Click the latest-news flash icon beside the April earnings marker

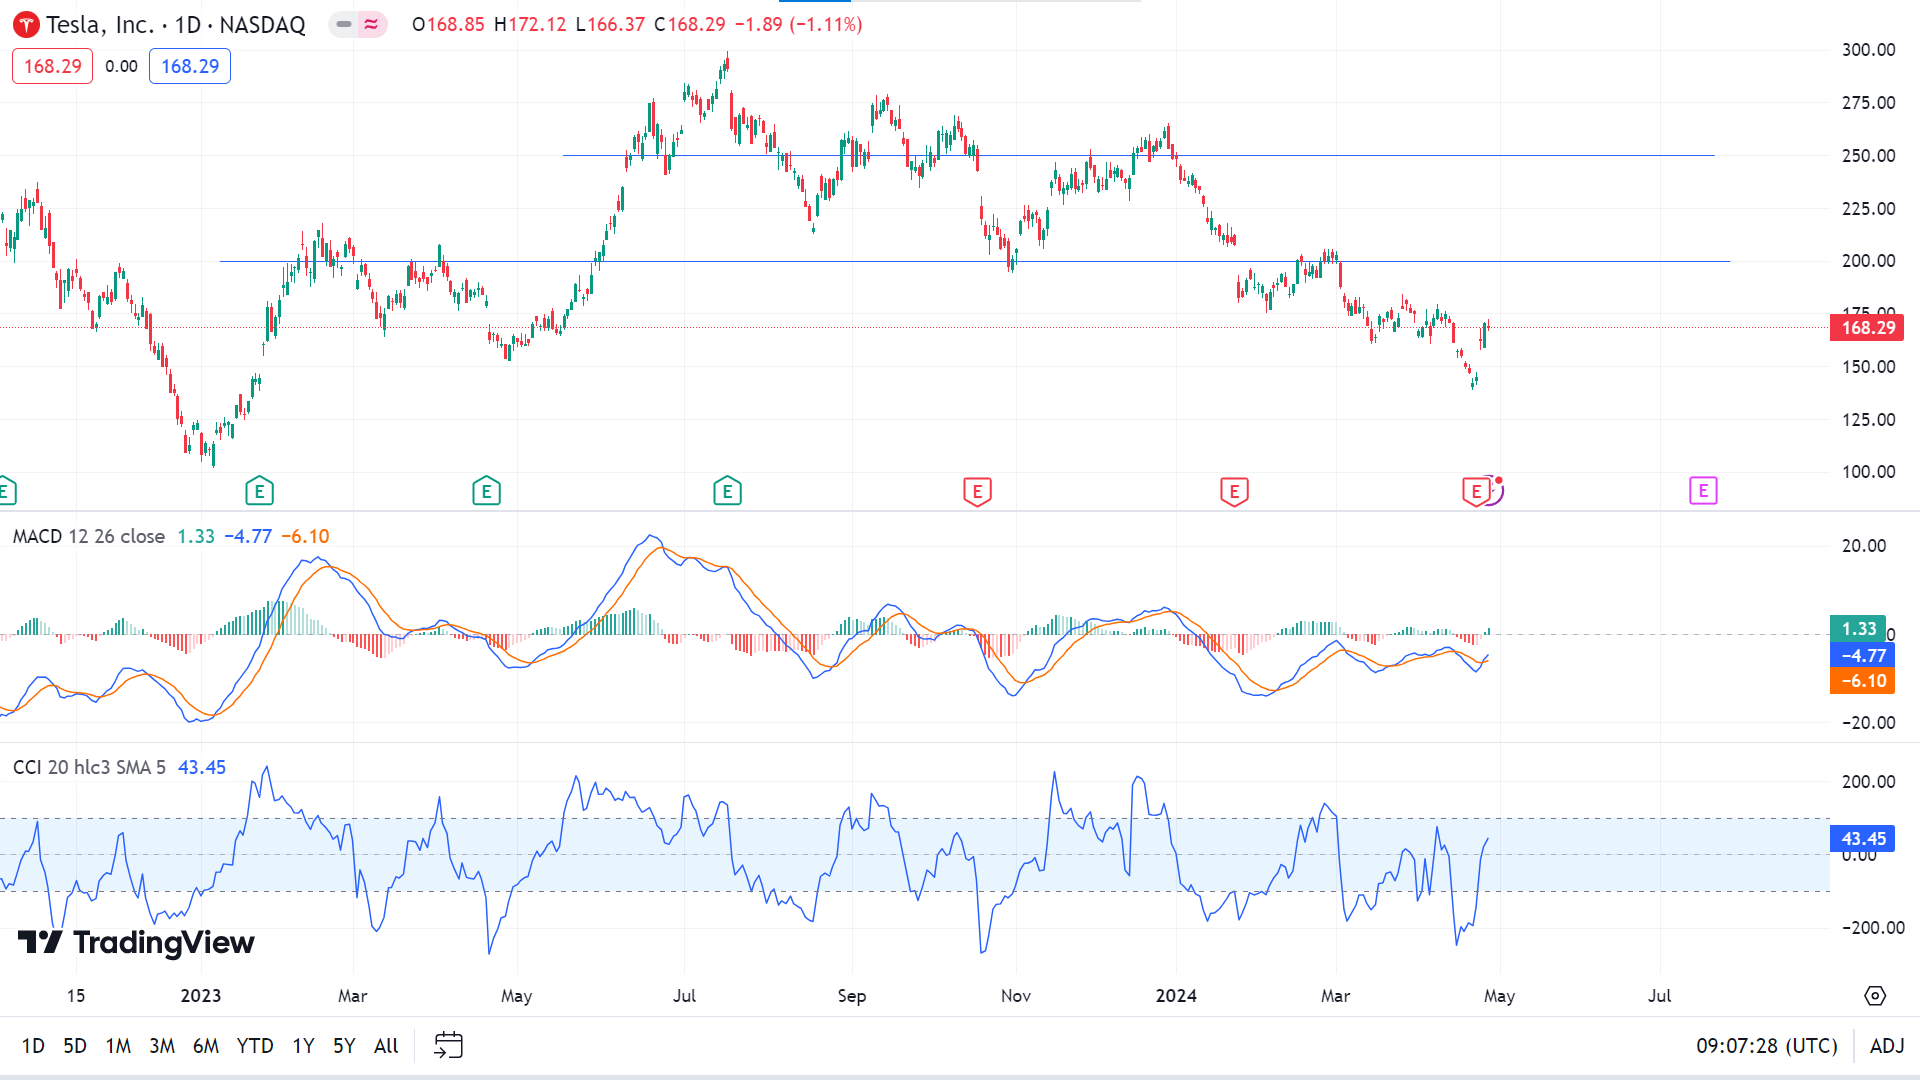1495,489
